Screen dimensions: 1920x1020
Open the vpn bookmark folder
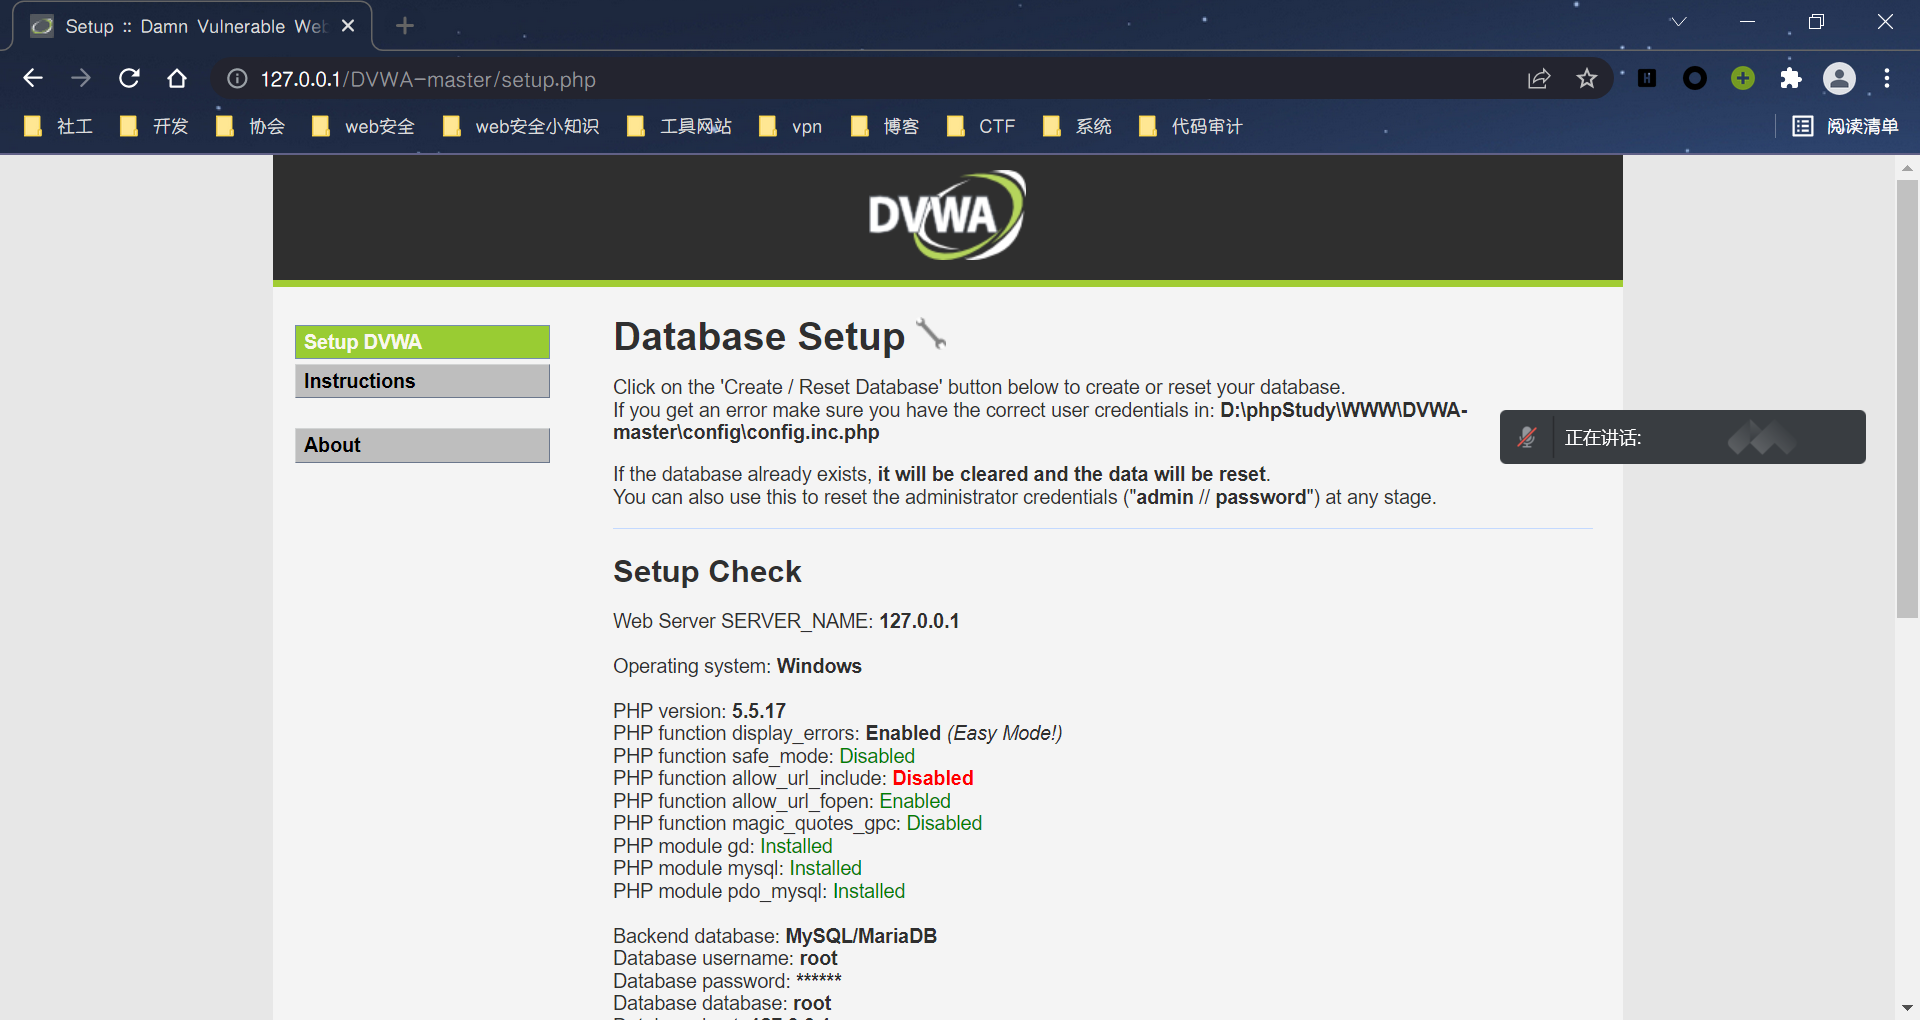(791, 126)
